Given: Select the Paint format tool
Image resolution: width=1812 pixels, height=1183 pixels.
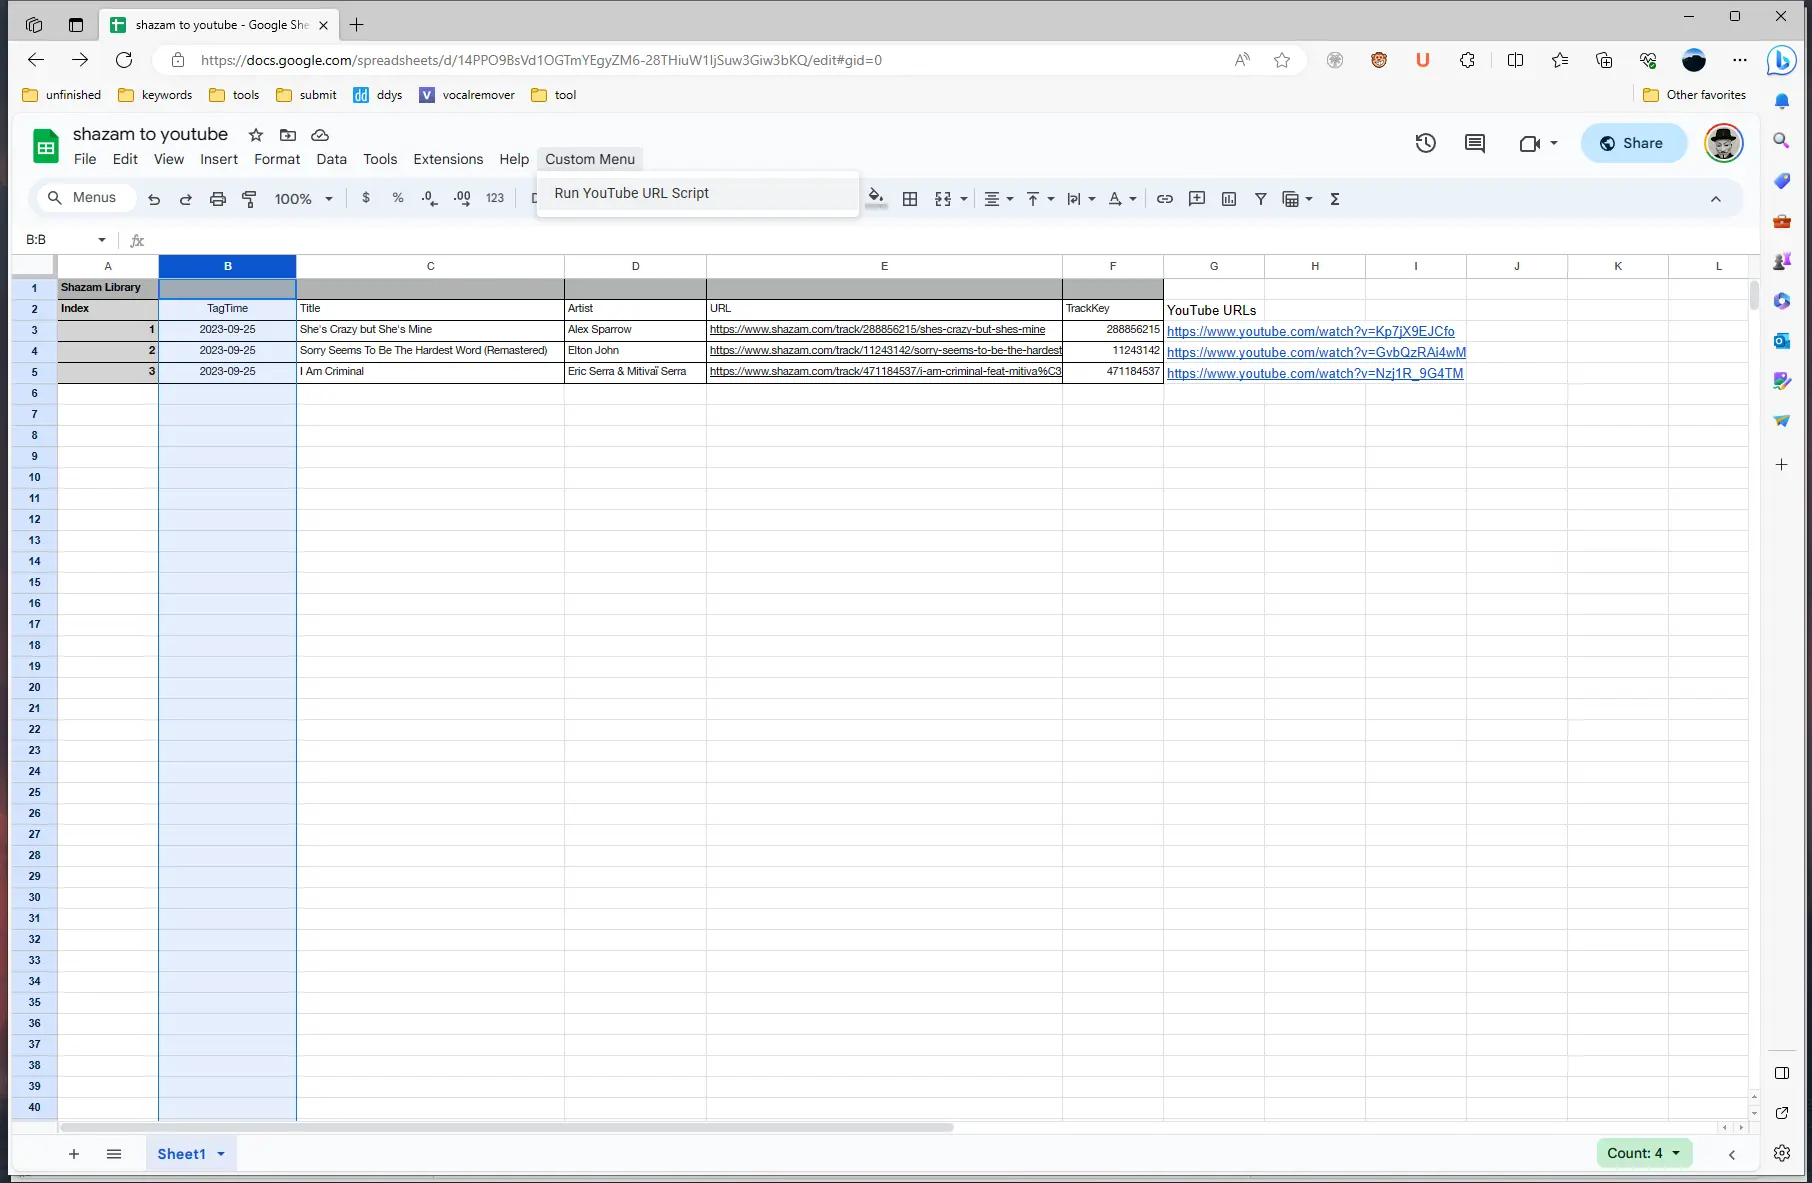Looking at the screenshot, I should 249,199.
